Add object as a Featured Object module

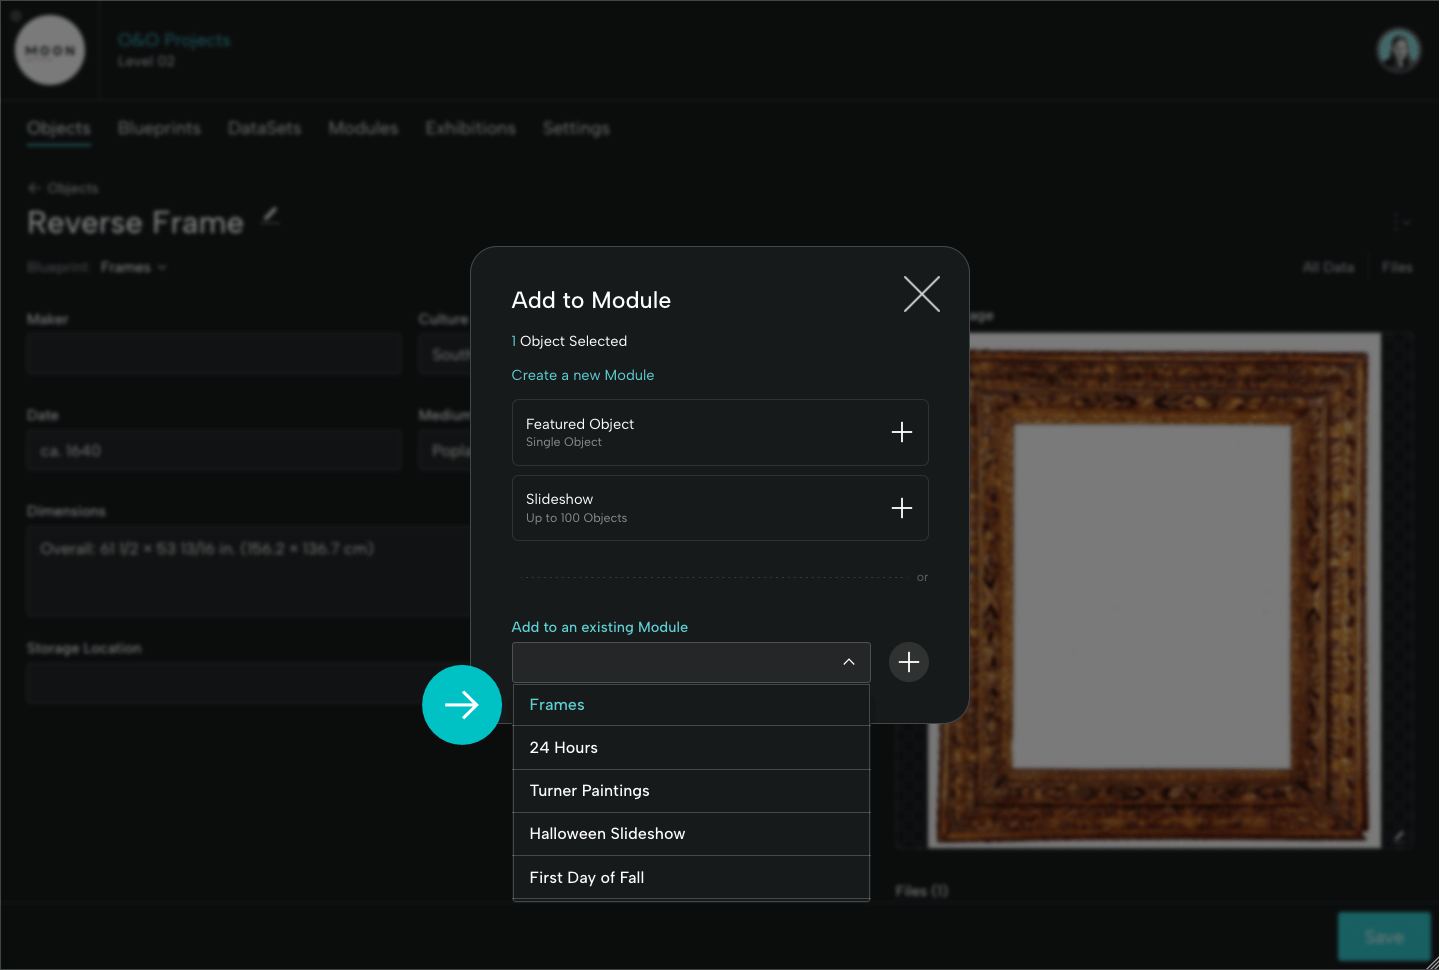tap(901, 432)
